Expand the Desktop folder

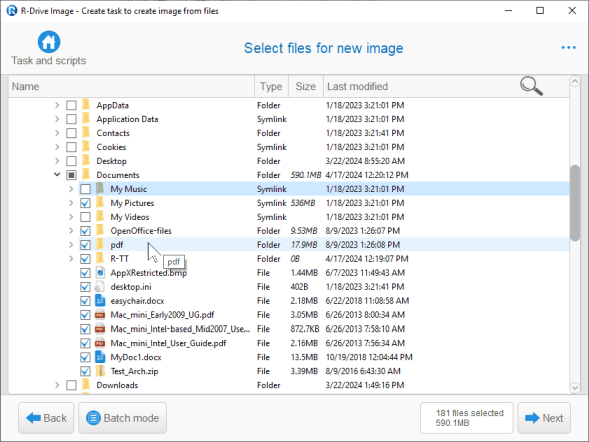(57, 161)
